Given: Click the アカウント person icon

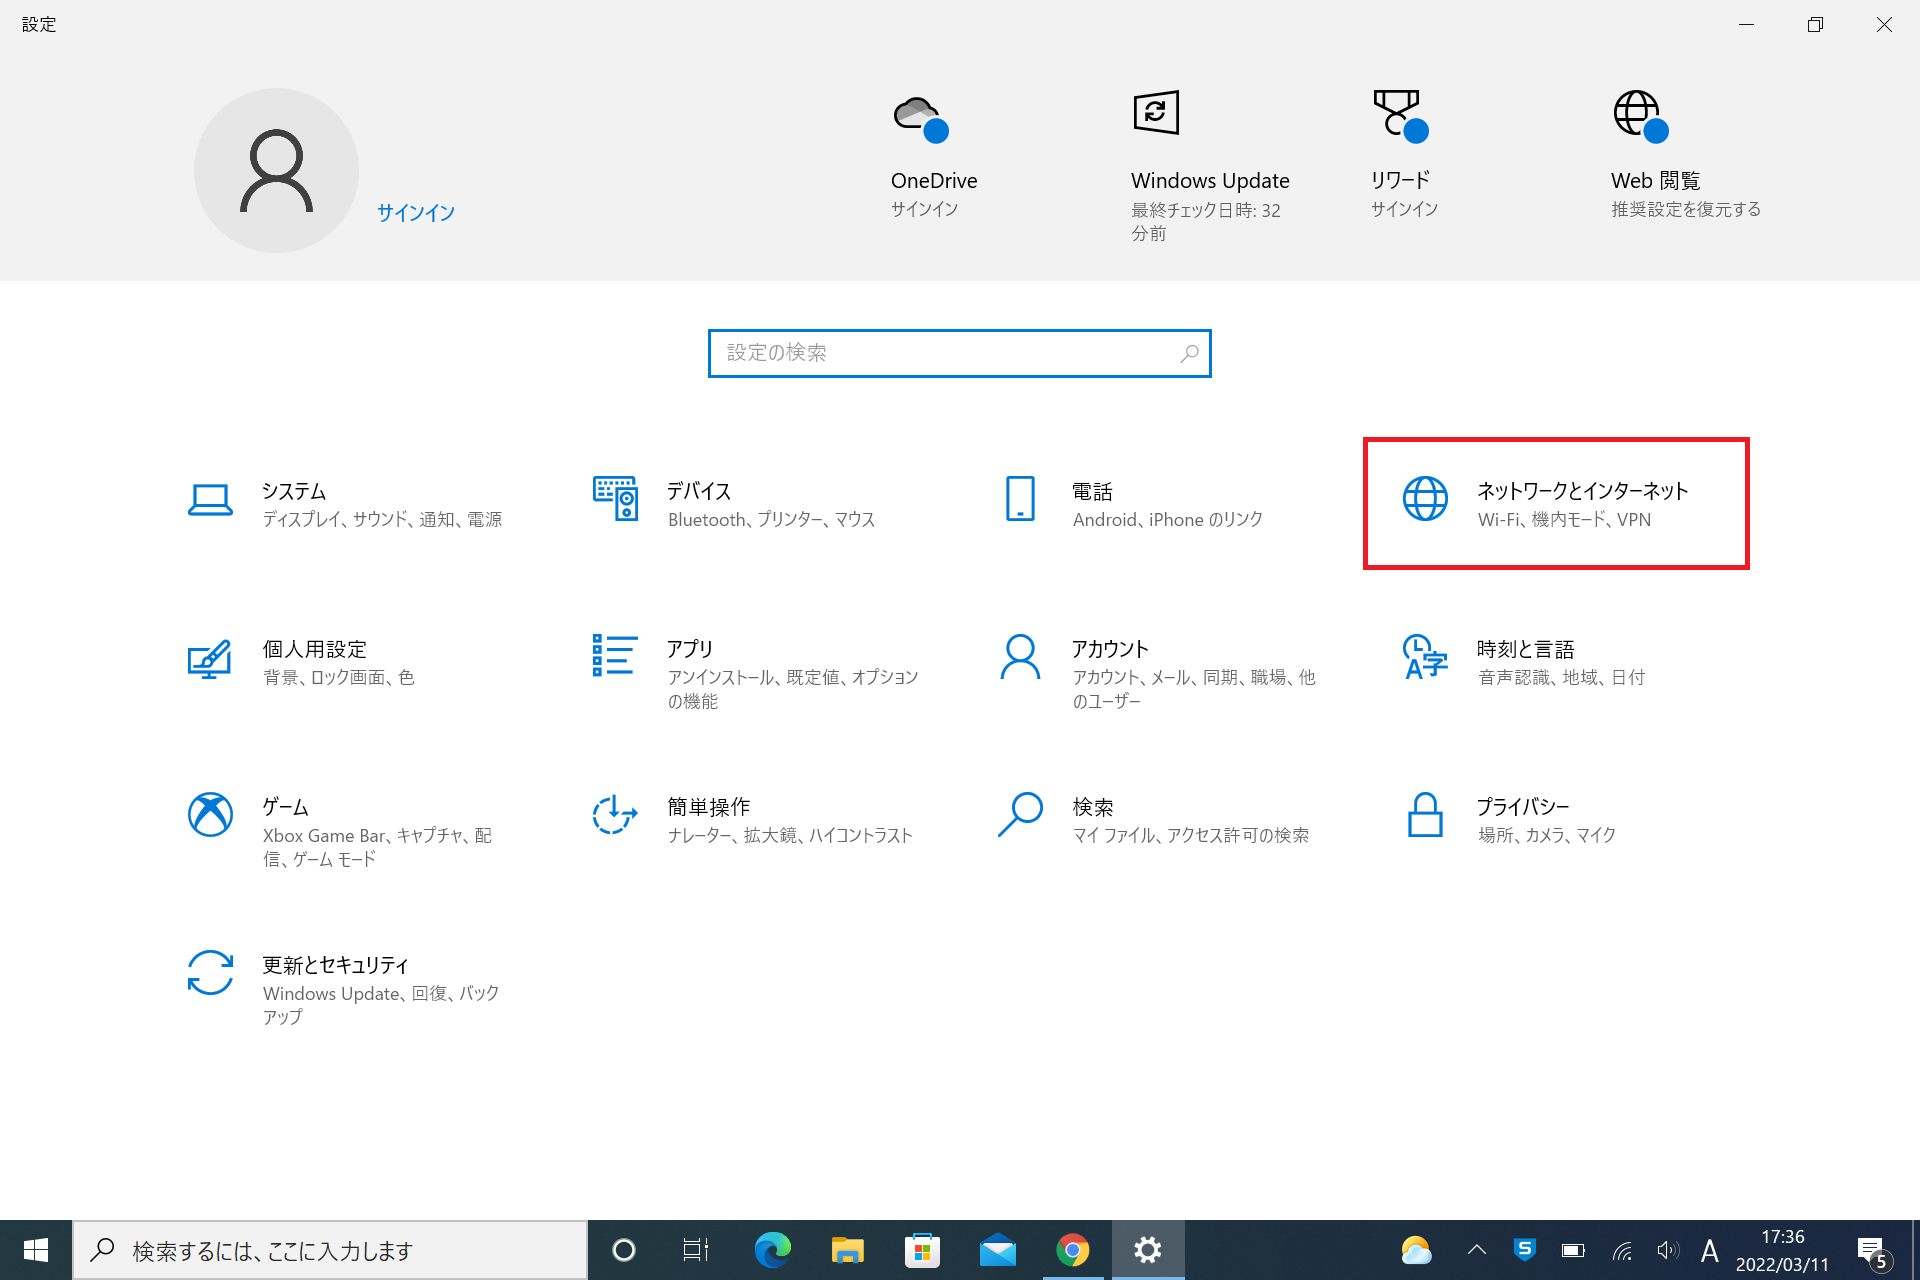Looking at the screenshot, I should pos(1020,657).
